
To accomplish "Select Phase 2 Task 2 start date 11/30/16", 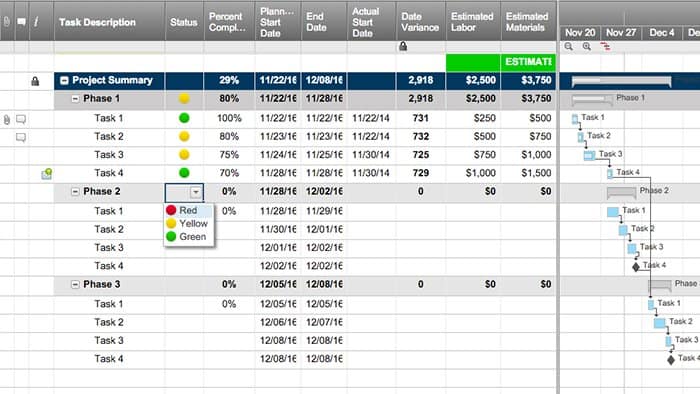I will coord(278,229).
